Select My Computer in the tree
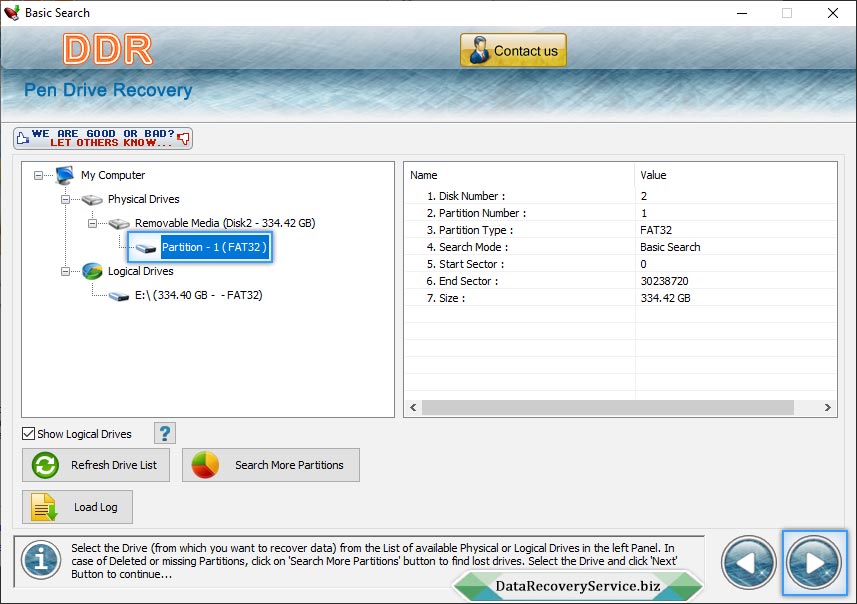 (x=113, y=175)
